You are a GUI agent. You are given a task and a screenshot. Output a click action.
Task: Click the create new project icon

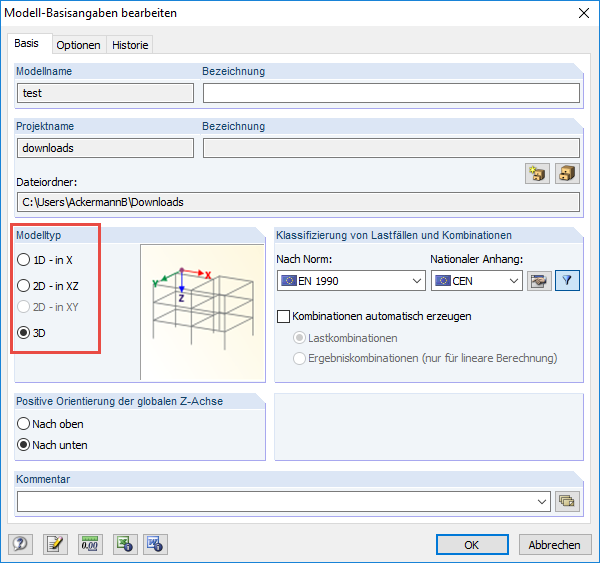point(538,173)
